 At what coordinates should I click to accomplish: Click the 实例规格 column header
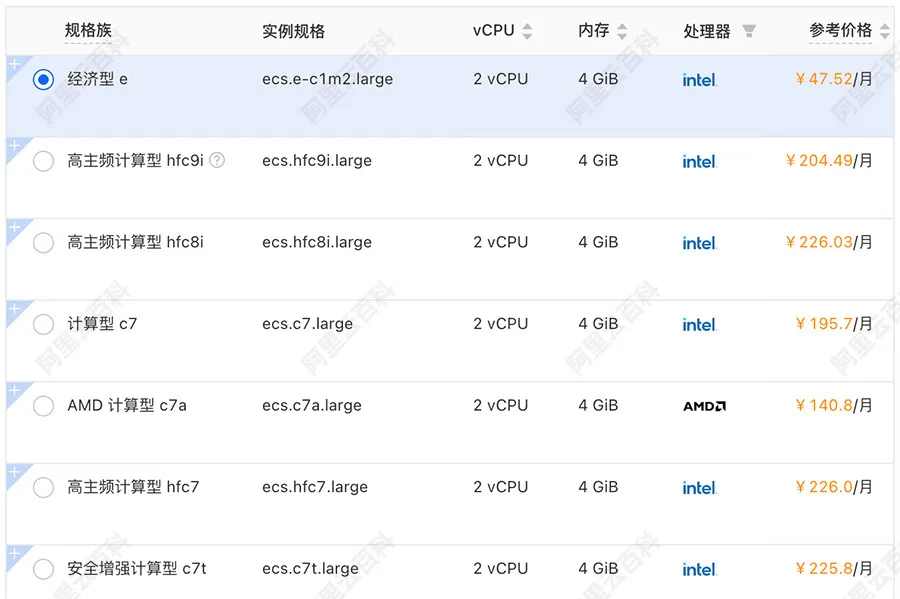point(293,31)
